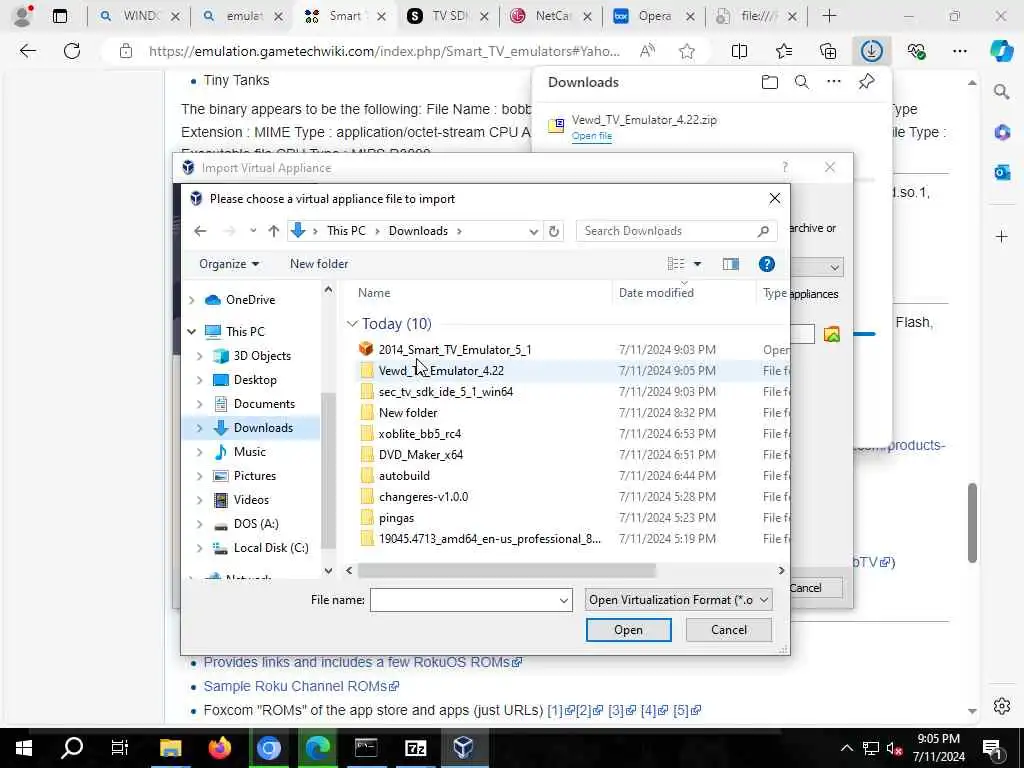Click the Up one level arrow in file dialog
This screenshot has width=1024, height=768.
(x=274, y=231)
